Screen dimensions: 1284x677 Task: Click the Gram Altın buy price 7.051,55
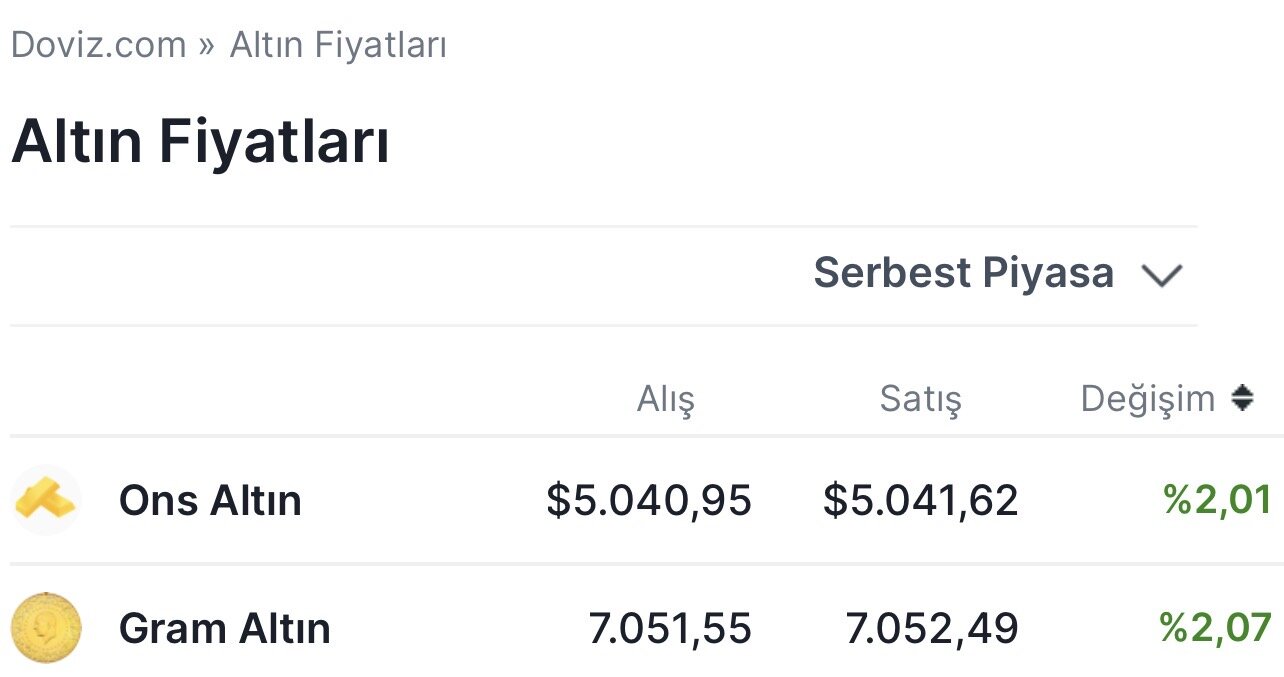669,629
